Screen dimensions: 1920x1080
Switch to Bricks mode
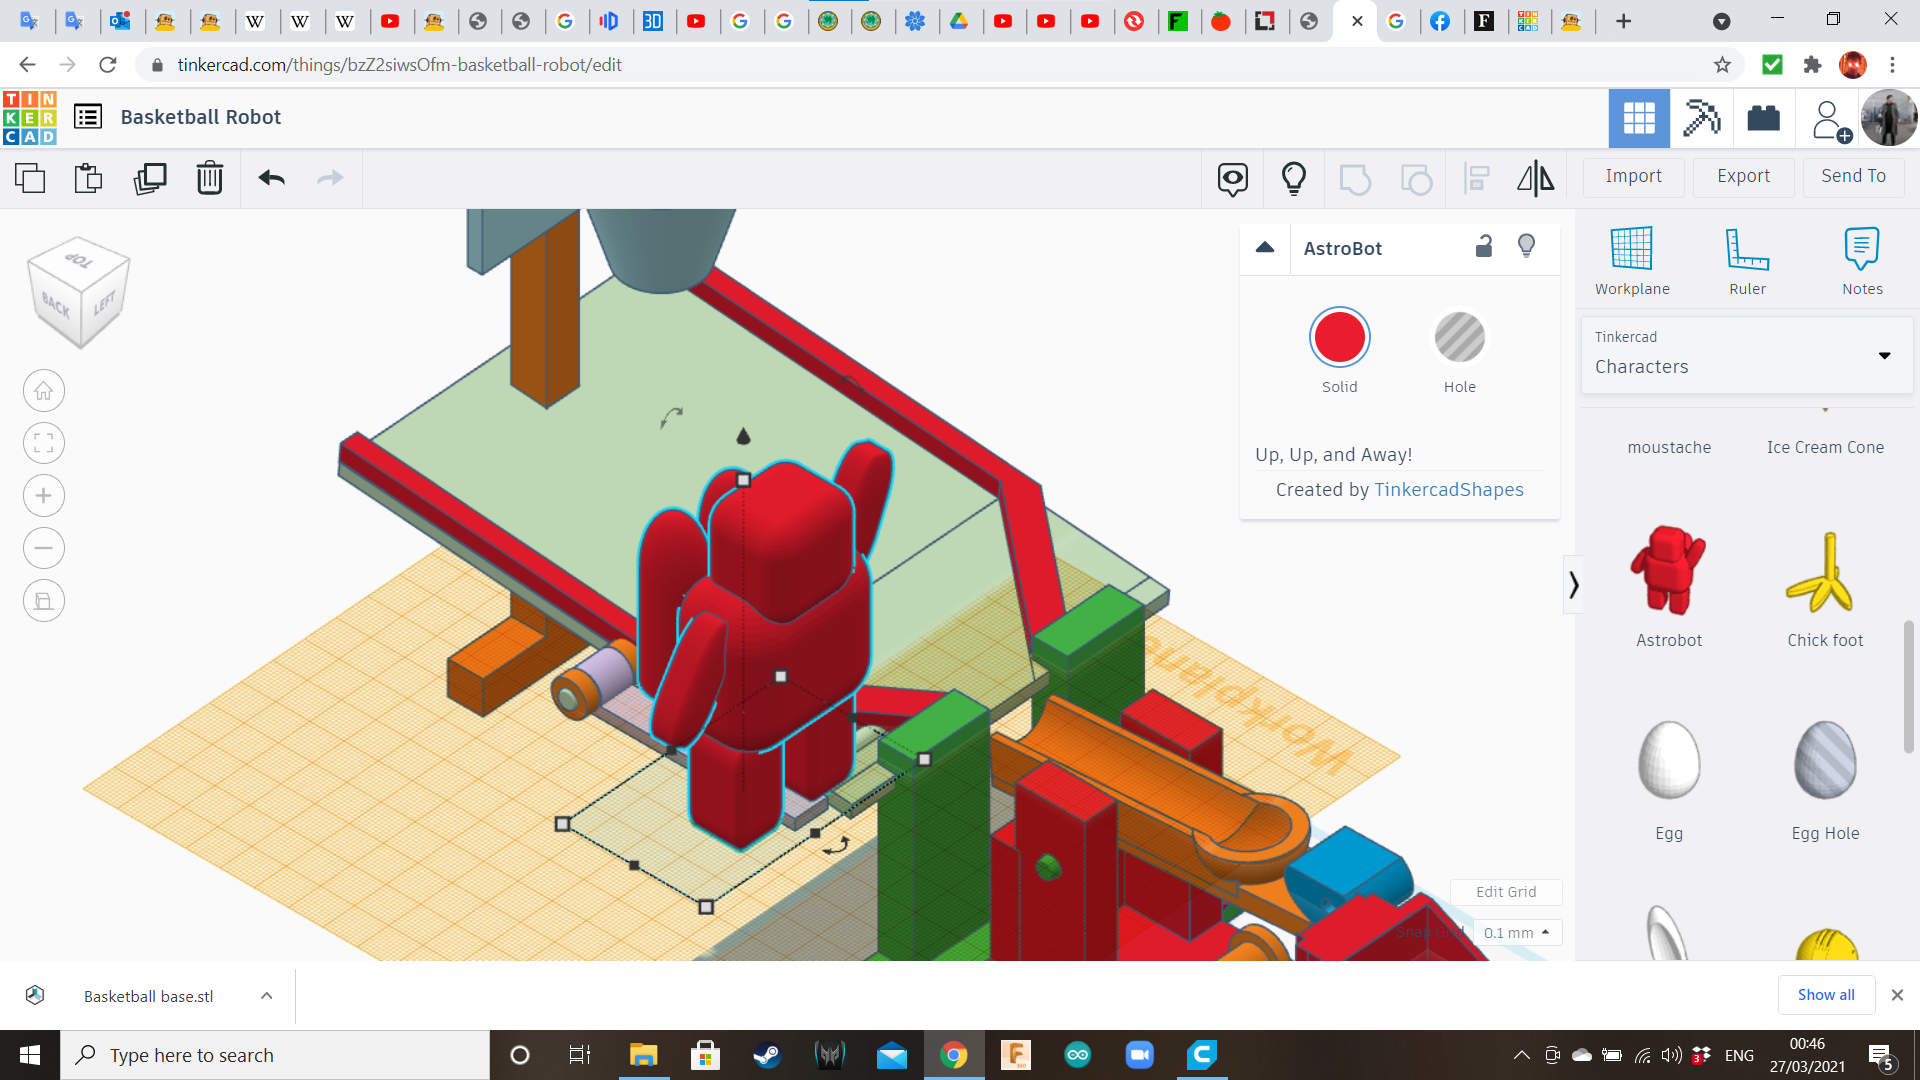1763,118
